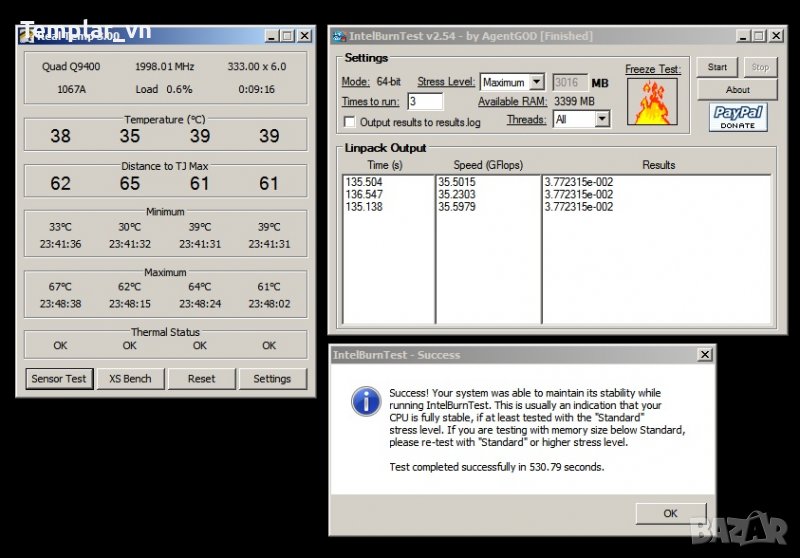Click the PayPal Donate button

(x=739, y=117)
